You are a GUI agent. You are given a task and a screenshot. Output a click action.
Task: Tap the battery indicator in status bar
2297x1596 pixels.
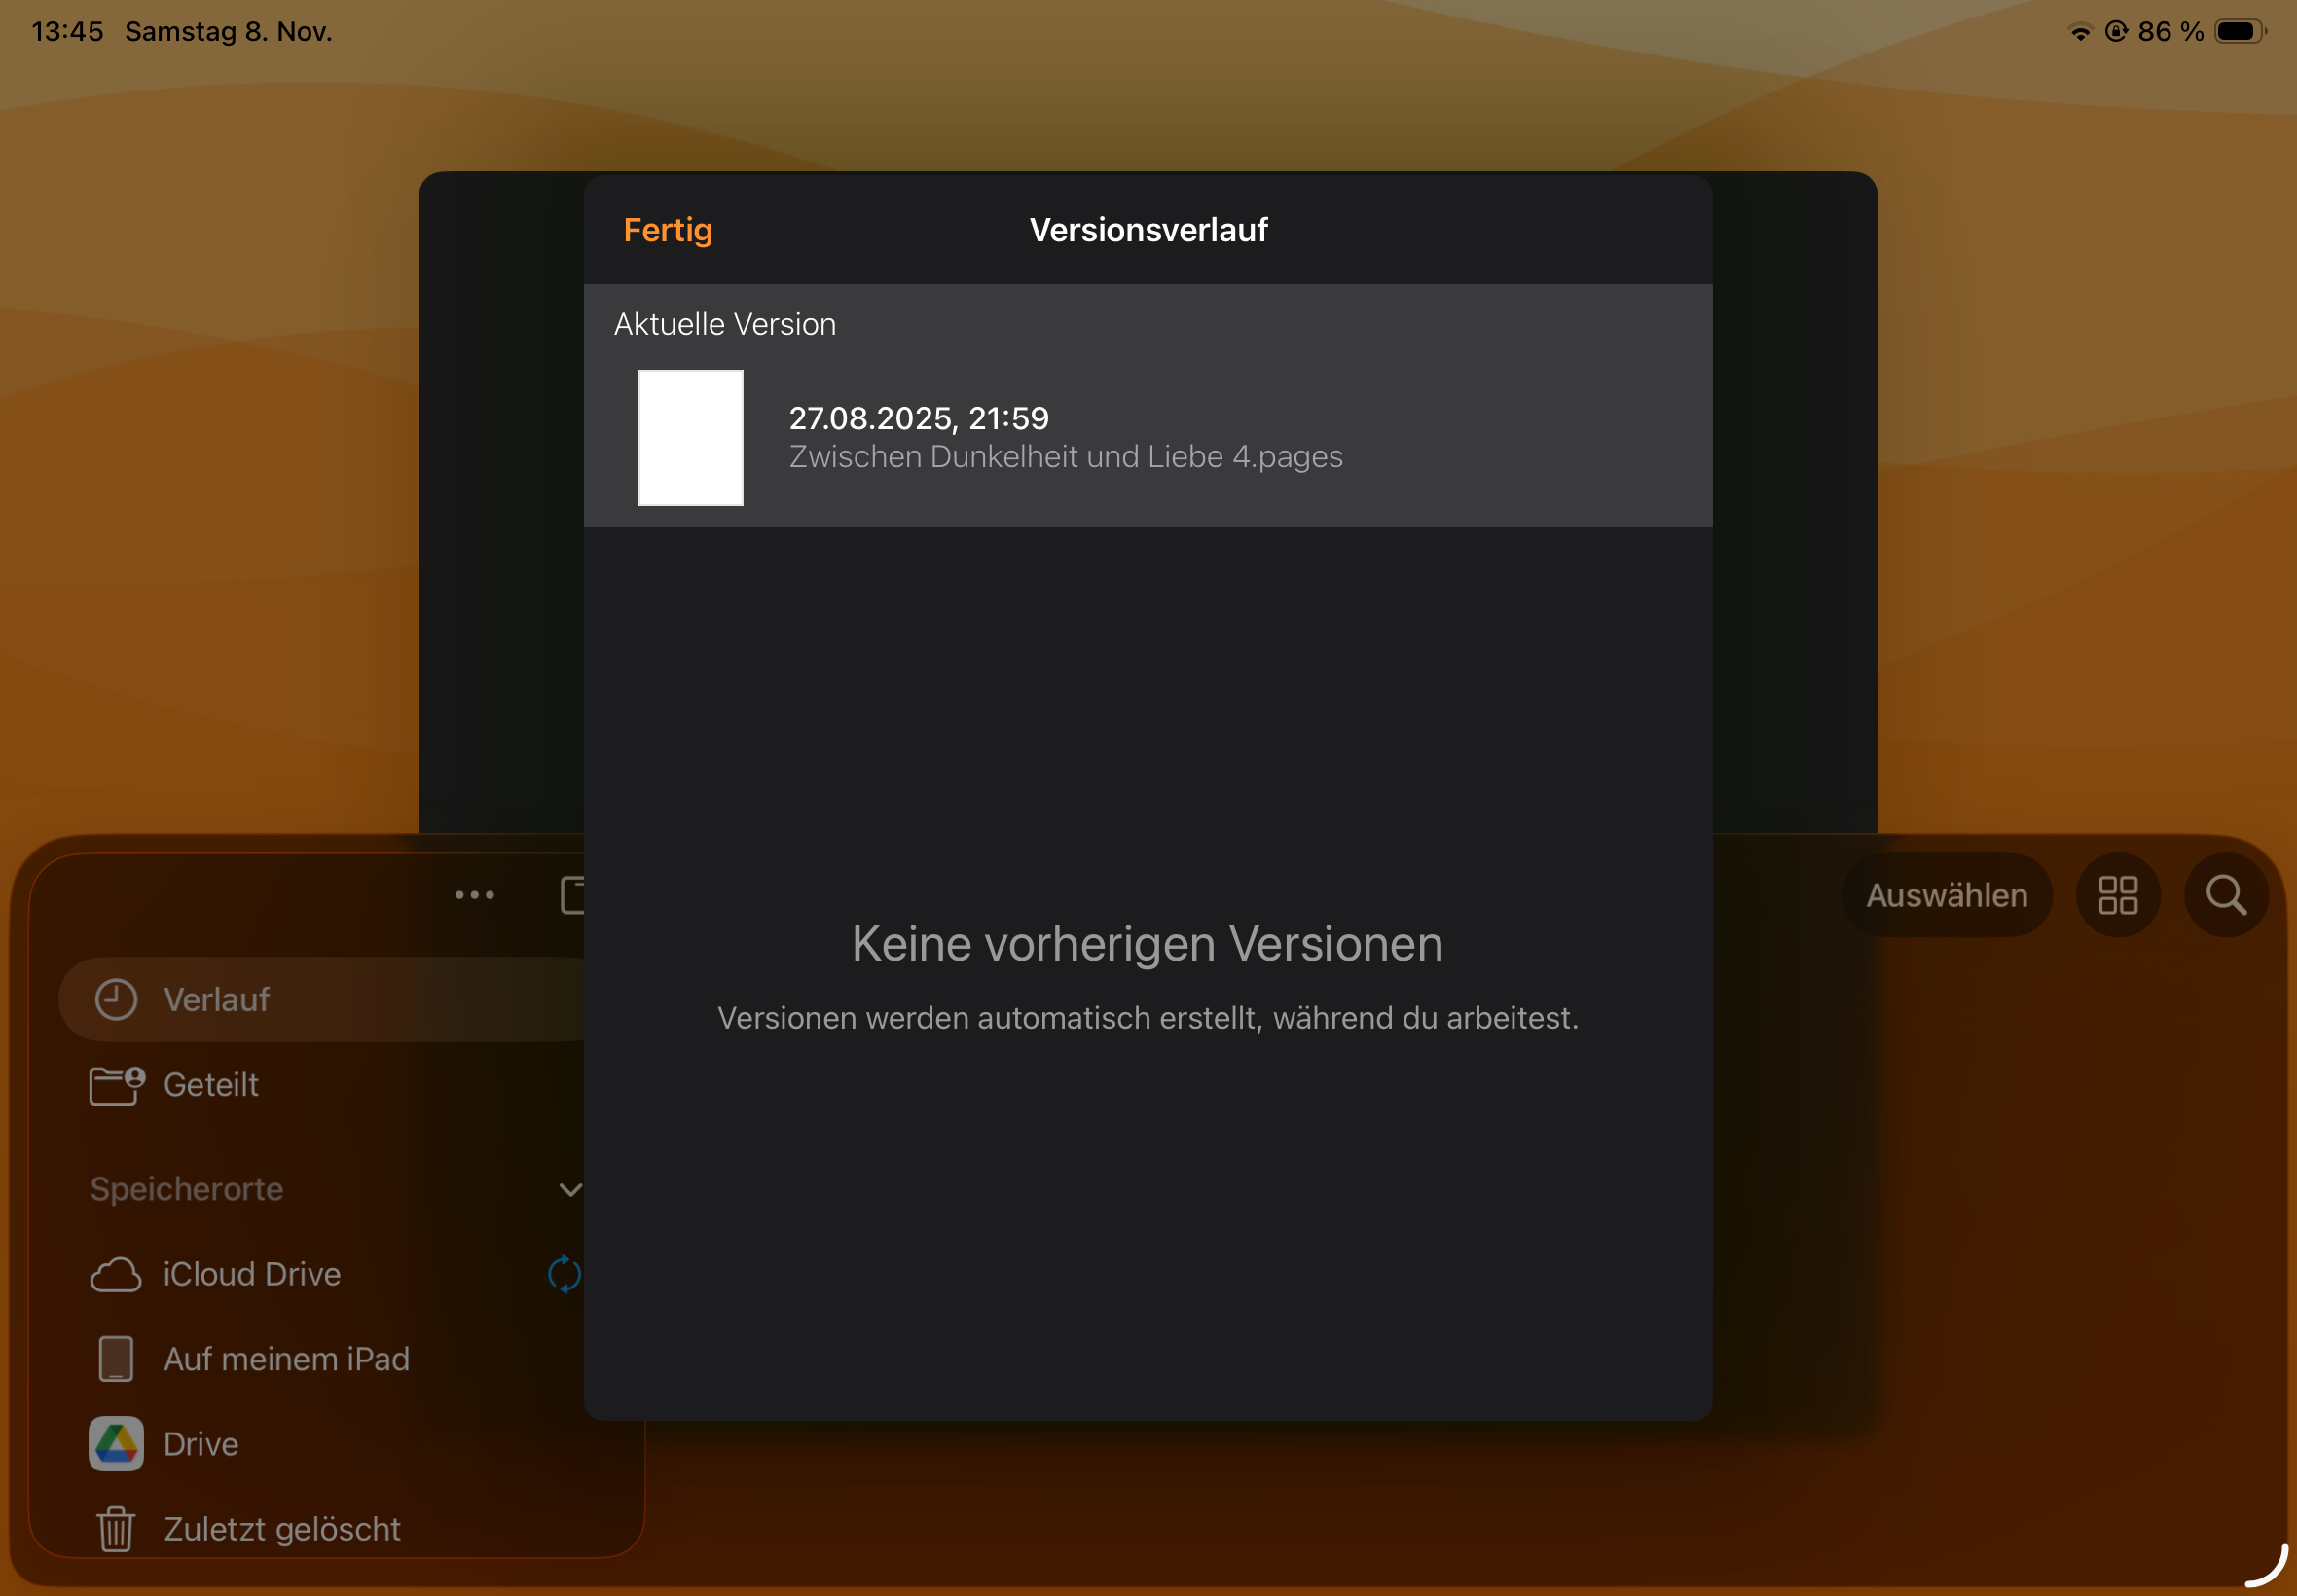click(x=2238, y=31)
